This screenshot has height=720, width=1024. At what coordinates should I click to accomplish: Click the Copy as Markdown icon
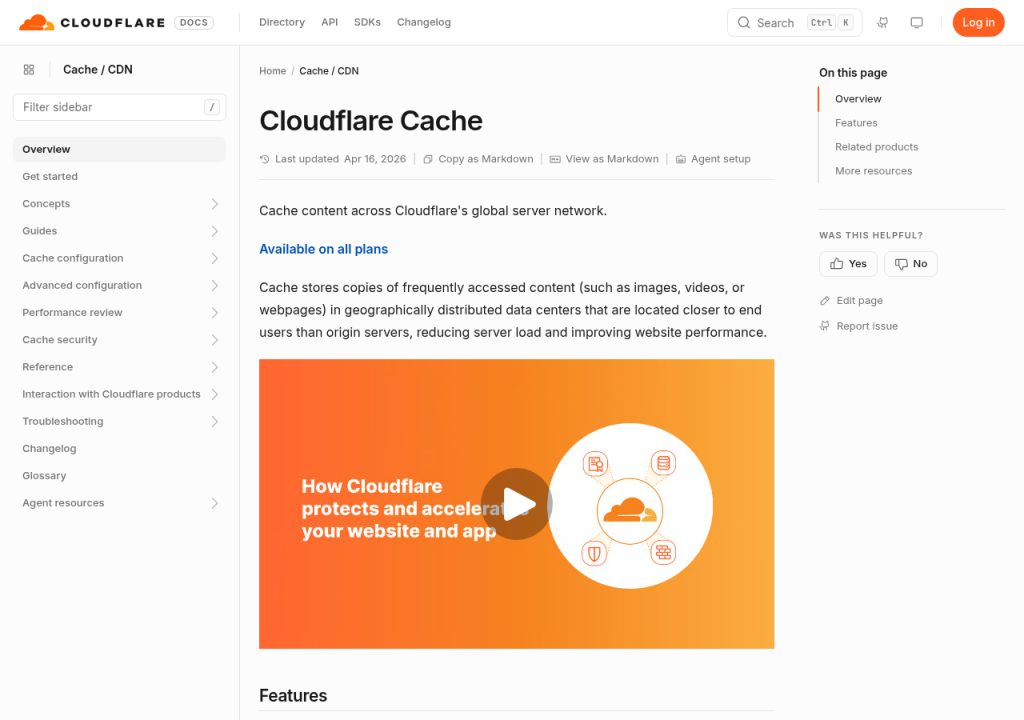click(428, 159)
